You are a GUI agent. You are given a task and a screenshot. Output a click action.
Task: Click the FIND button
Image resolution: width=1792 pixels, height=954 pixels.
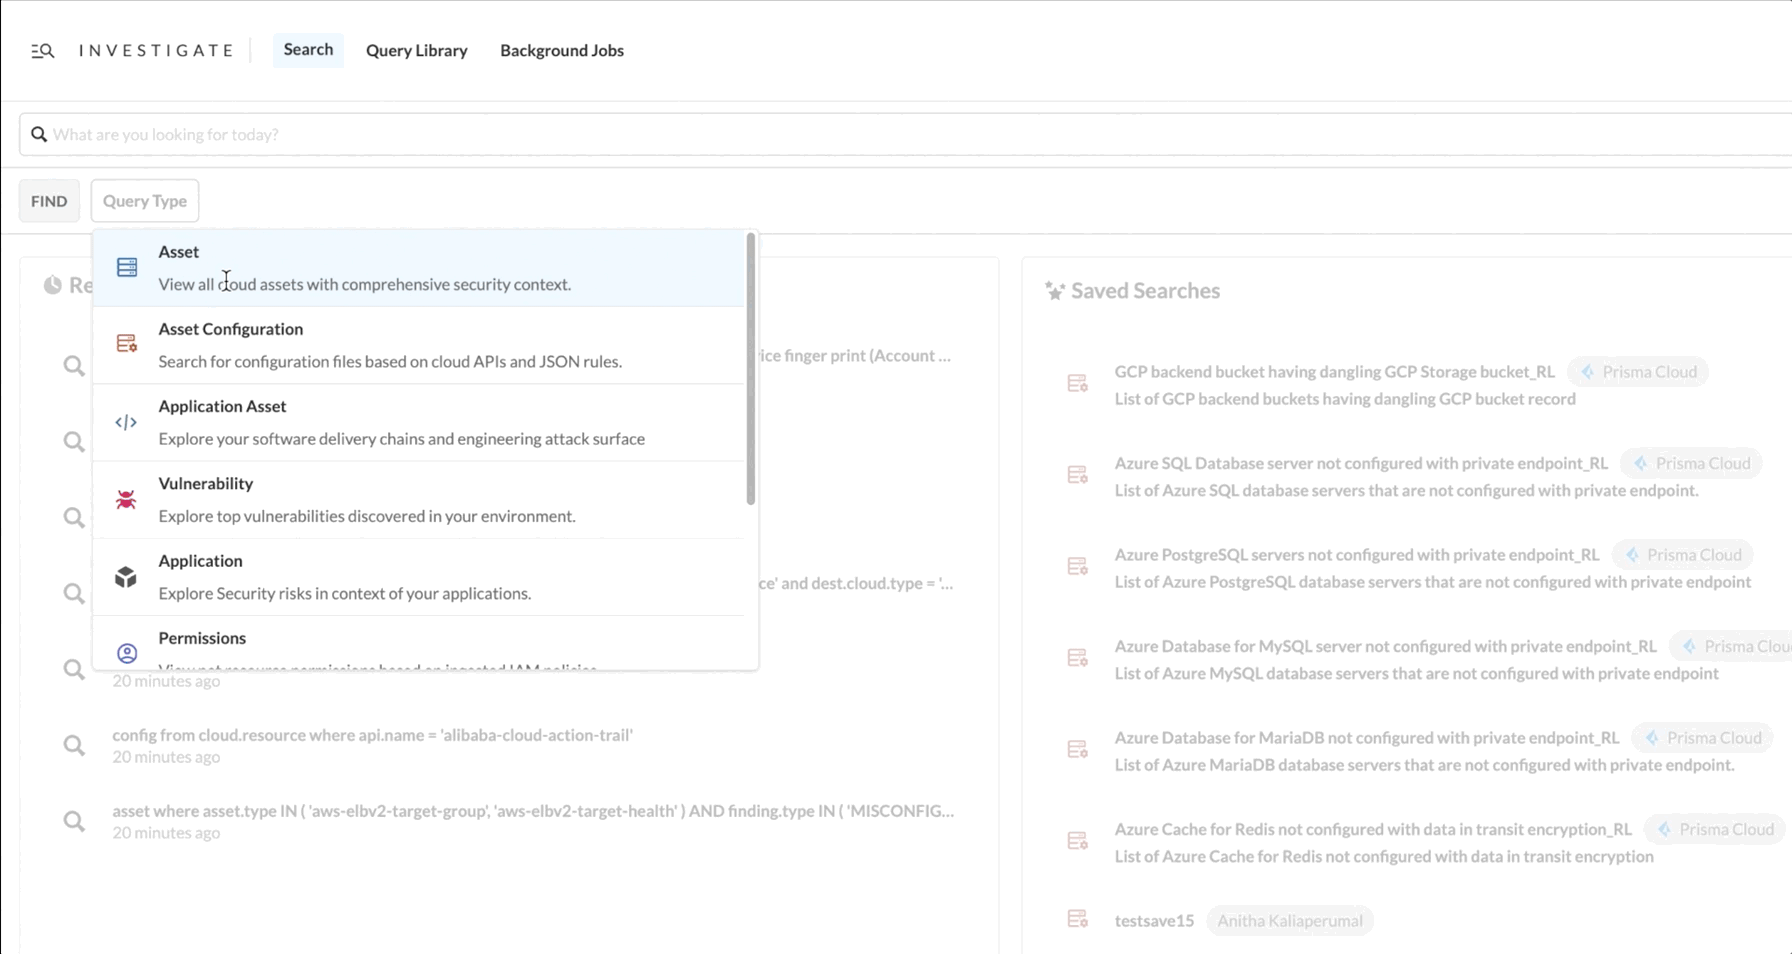[49, 201]
